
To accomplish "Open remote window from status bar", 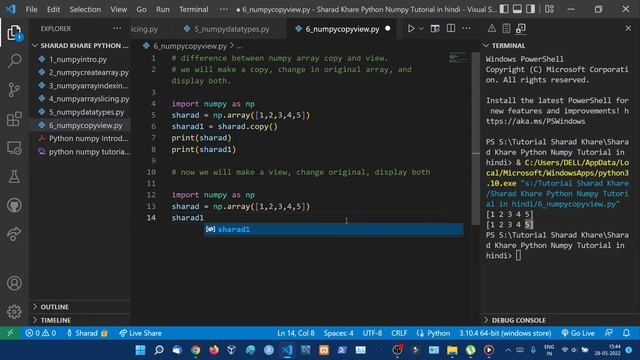I will point(10,333).
